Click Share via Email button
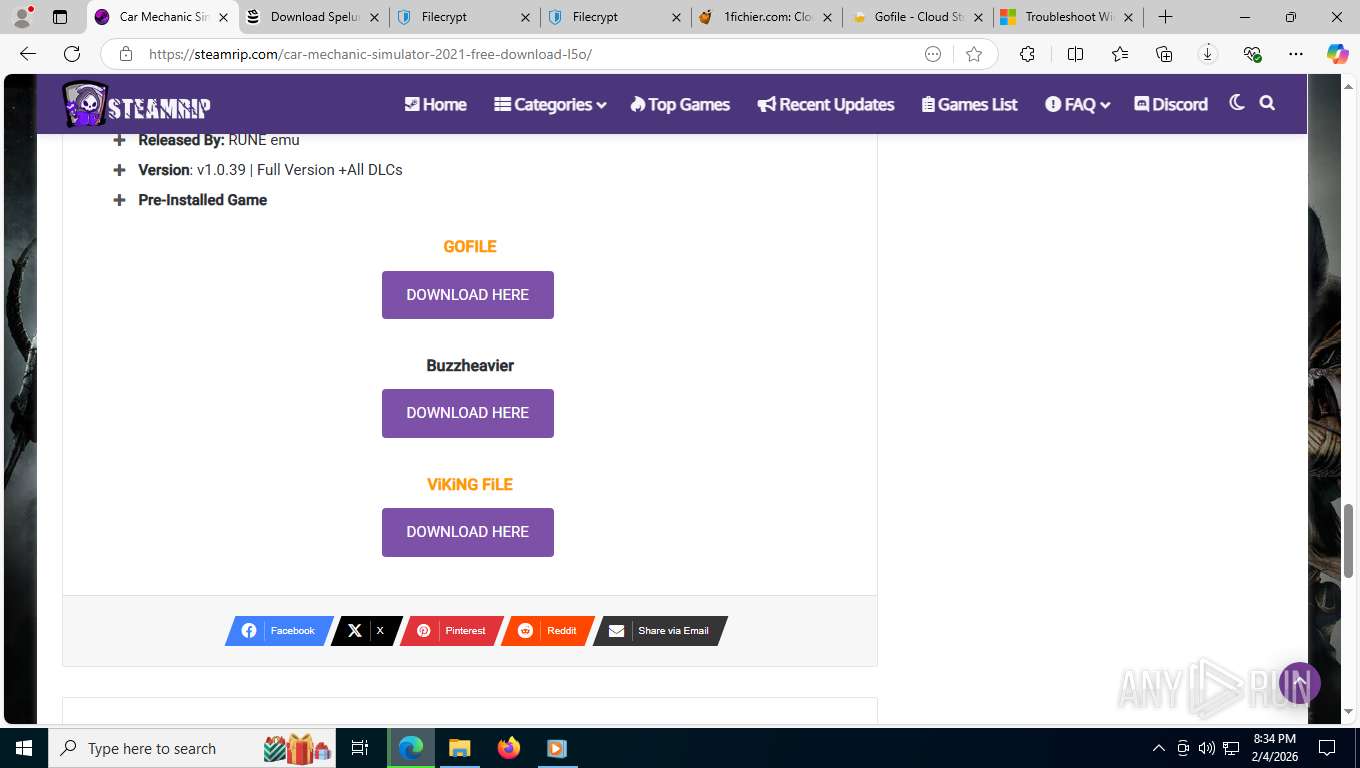This screenshot has height=768, width=1360. (660, 631)
